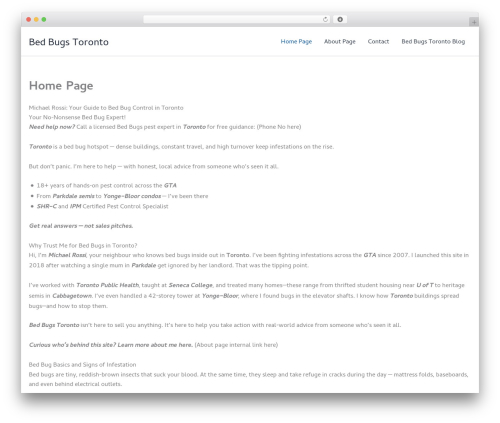Click bullet 'From Parkdale semis to Yonge-Bloor condos'
Screen dimensions: 500x423
click(122, 196)
